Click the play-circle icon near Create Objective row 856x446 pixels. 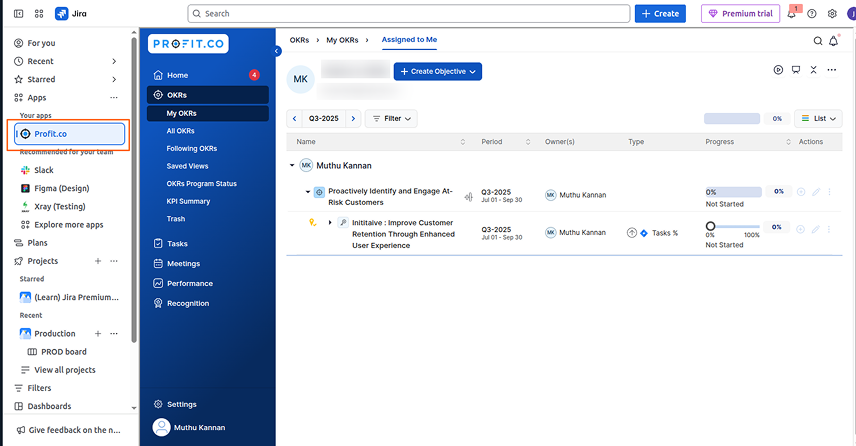coord(778,70)
